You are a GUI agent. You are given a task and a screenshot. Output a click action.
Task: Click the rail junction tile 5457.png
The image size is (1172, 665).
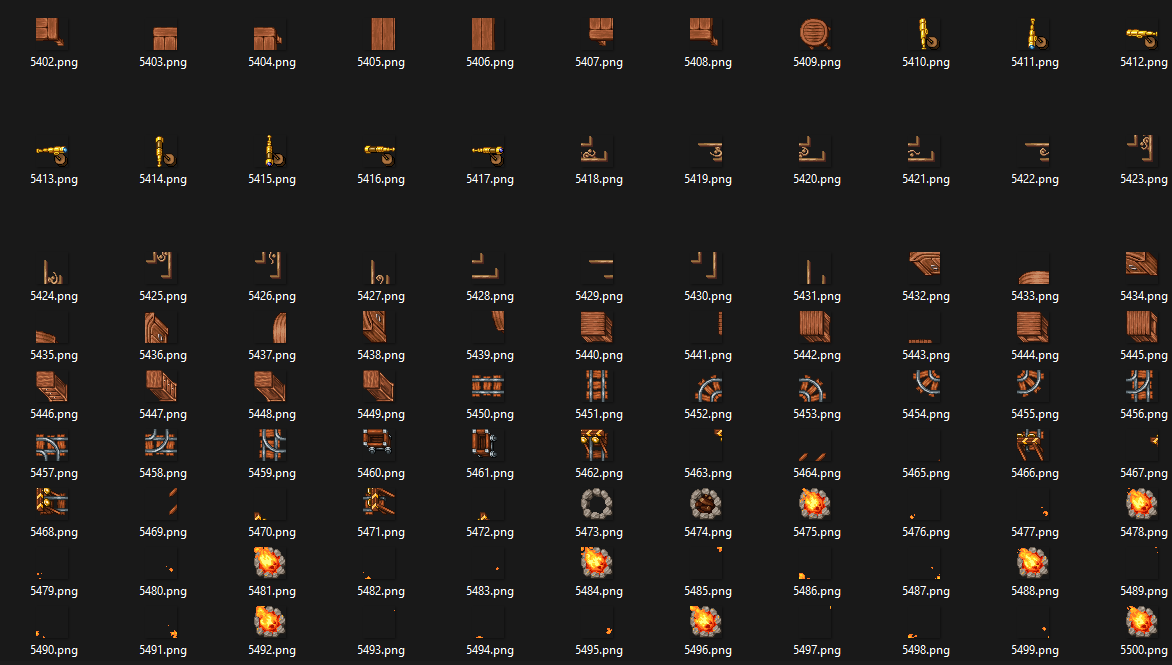pos(54,445)
